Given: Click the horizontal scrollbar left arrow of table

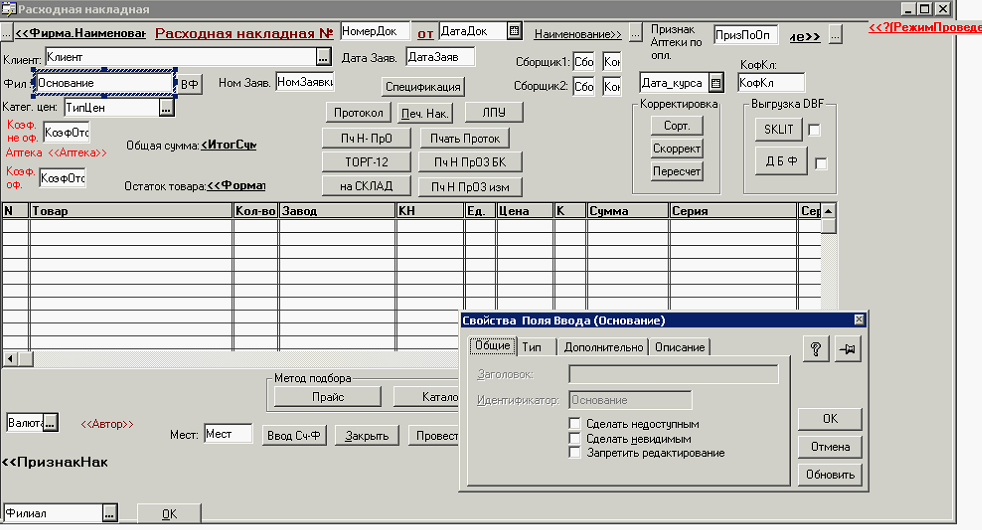Looking at the screenshot, I should (x=10, y=359).
